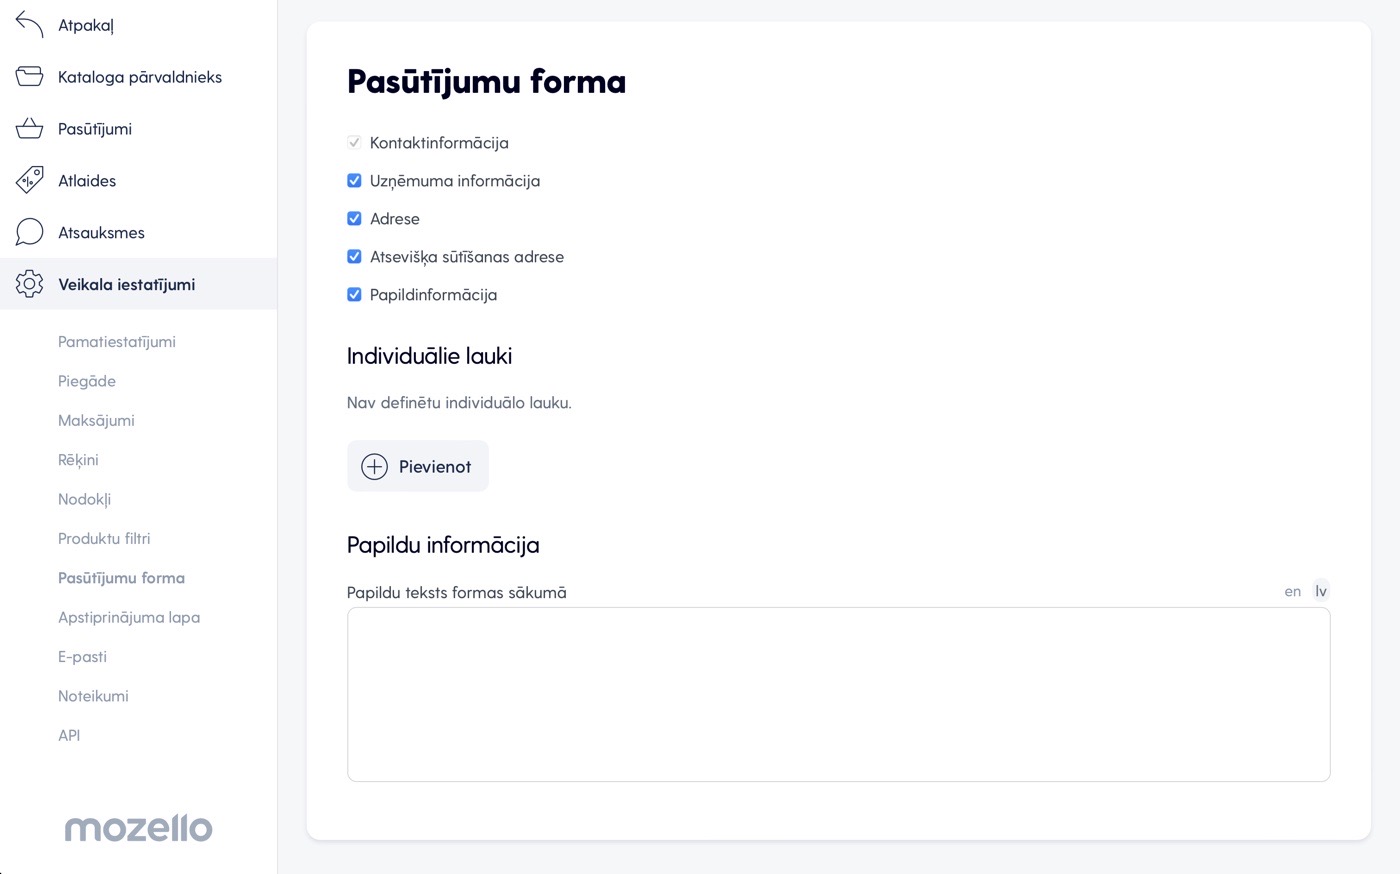The width and height of the screenshot is (1400, 874).
Task: Open the Apstiprinājuma lapa settings
Action: tap(129, 617)
